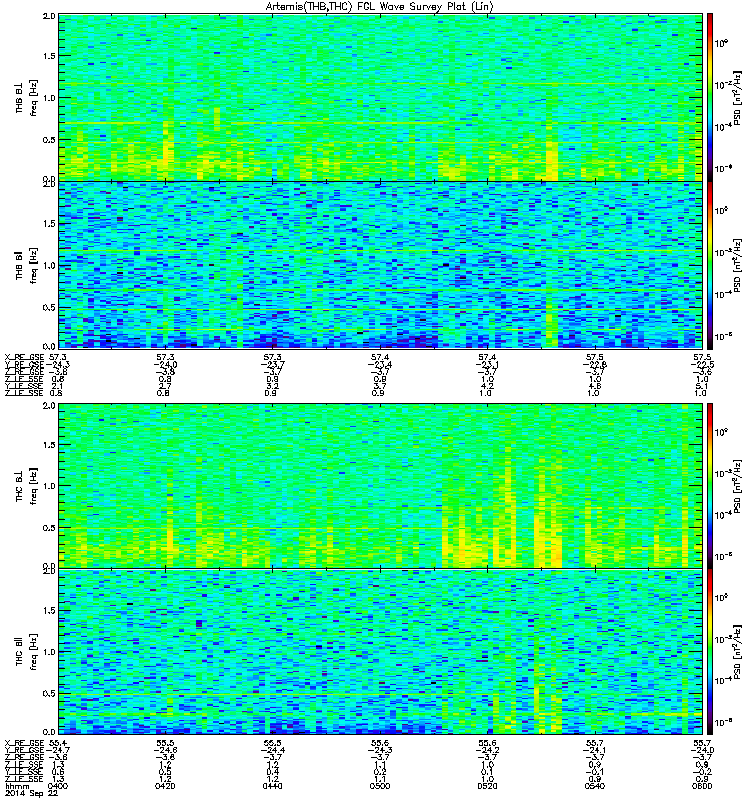
Task: Click the '0420' time tick label
Action: pyautogui.click(x=165, y=786)
